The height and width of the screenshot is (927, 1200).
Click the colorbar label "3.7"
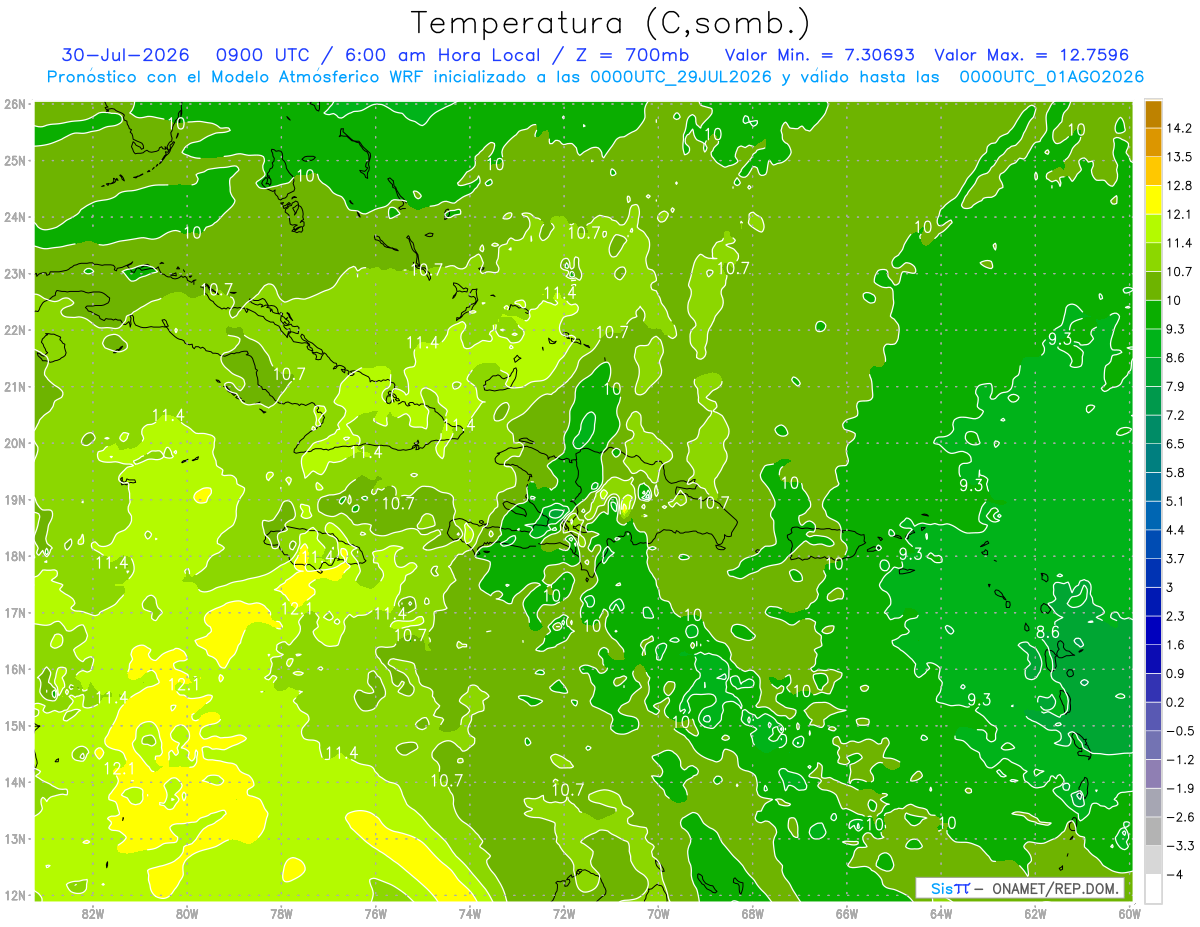click(1177, 558)
